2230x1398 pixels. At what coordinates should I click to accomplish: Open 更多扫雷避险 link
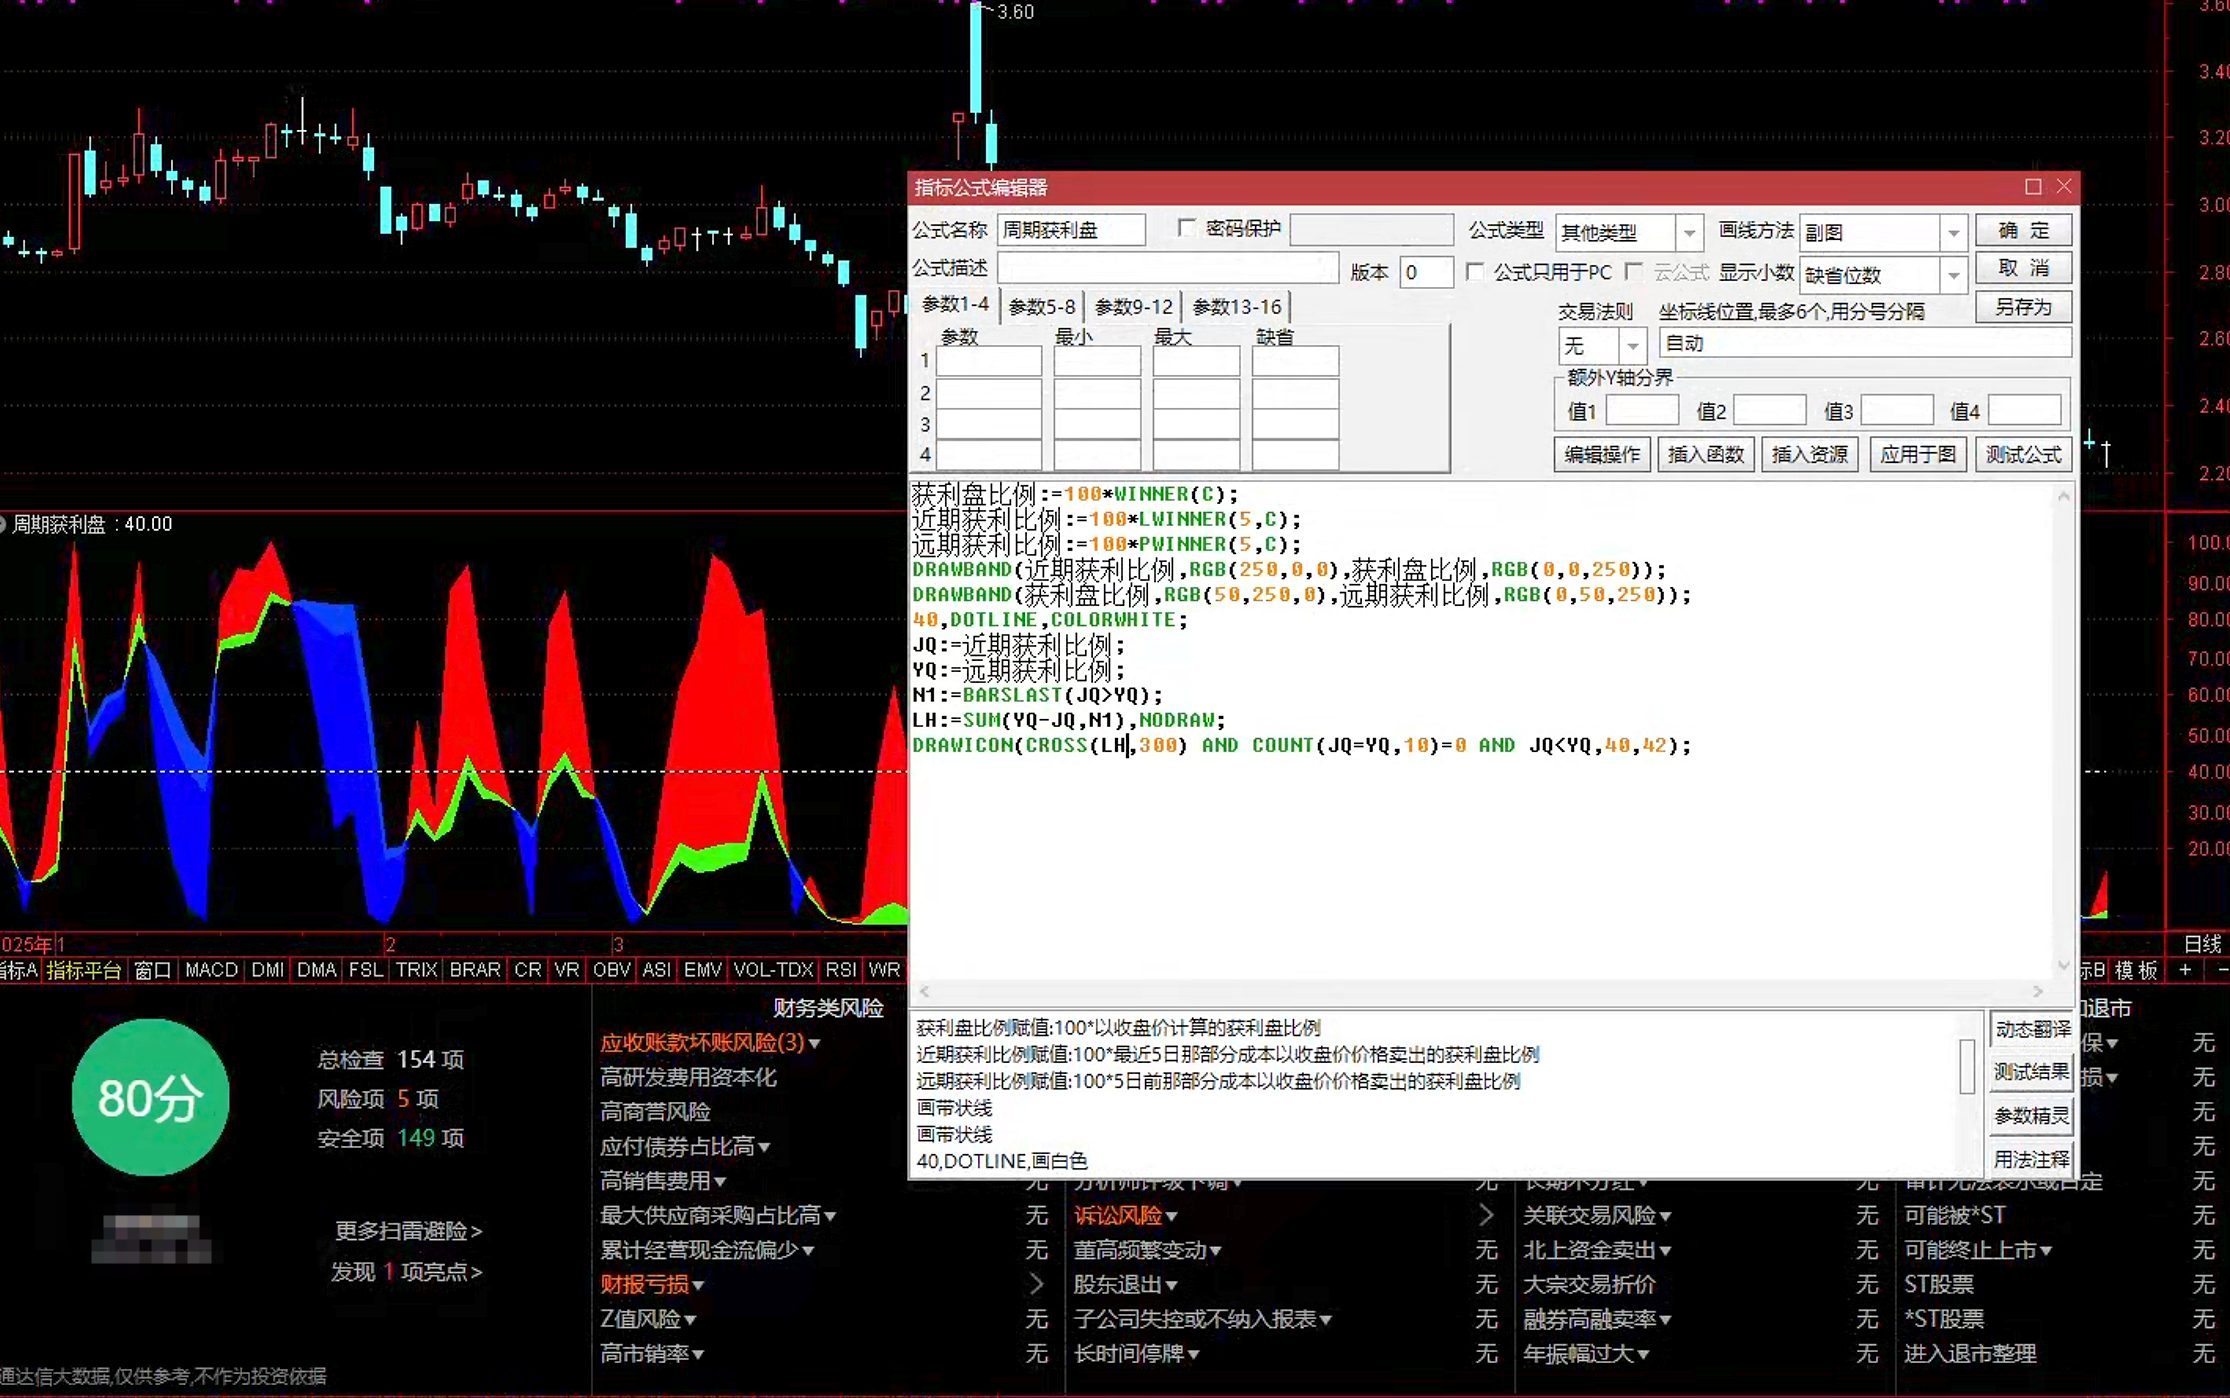click(408, 1231)
